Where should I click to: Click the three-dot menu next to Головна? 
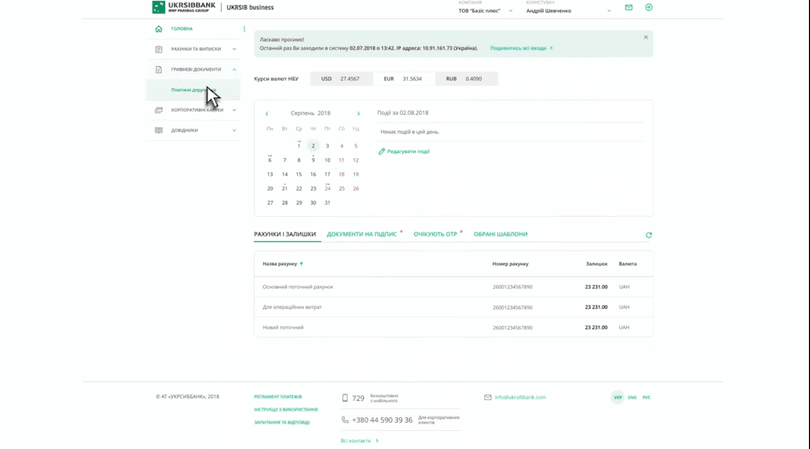pyautogui.click(x=244, y=29)
